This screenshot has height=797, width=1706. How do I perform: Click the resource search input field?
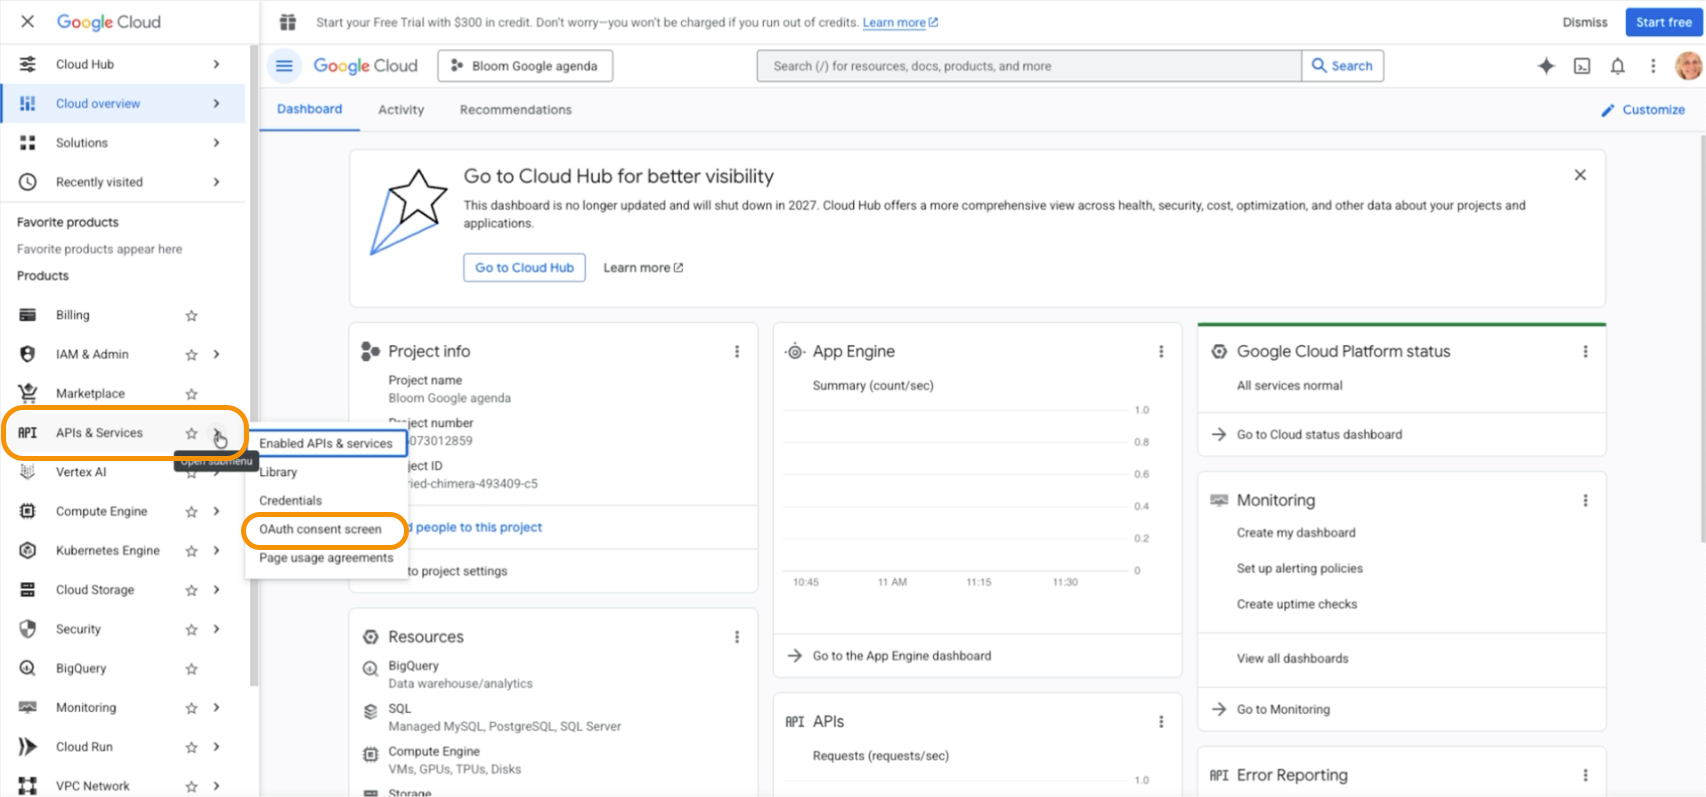[1030, 66]
